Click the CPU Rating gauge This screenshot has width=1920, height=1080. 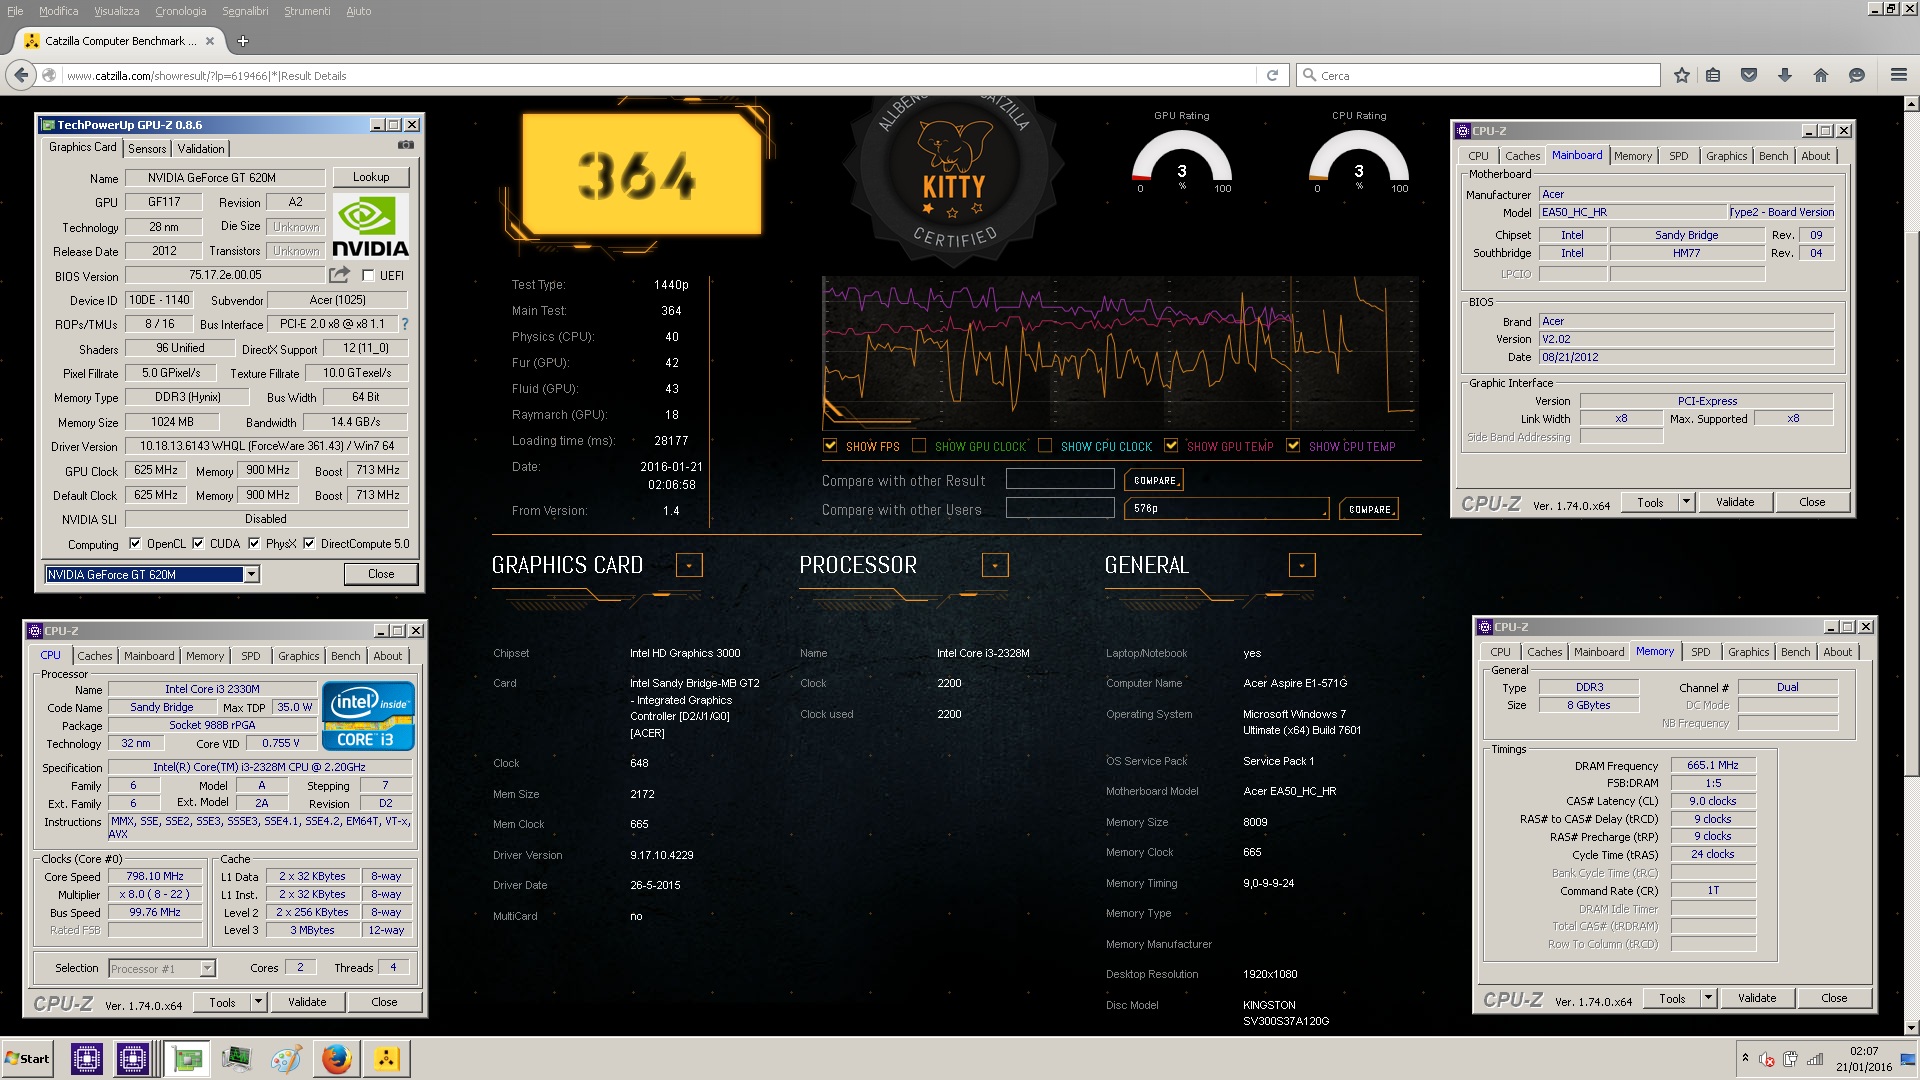[1359, 160]
